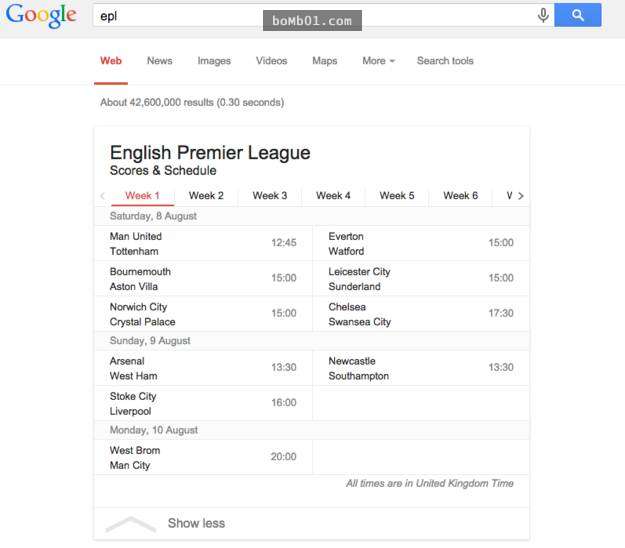
Task: Click the Google logo
Action: pyautogui.click(x=41, y=15)
